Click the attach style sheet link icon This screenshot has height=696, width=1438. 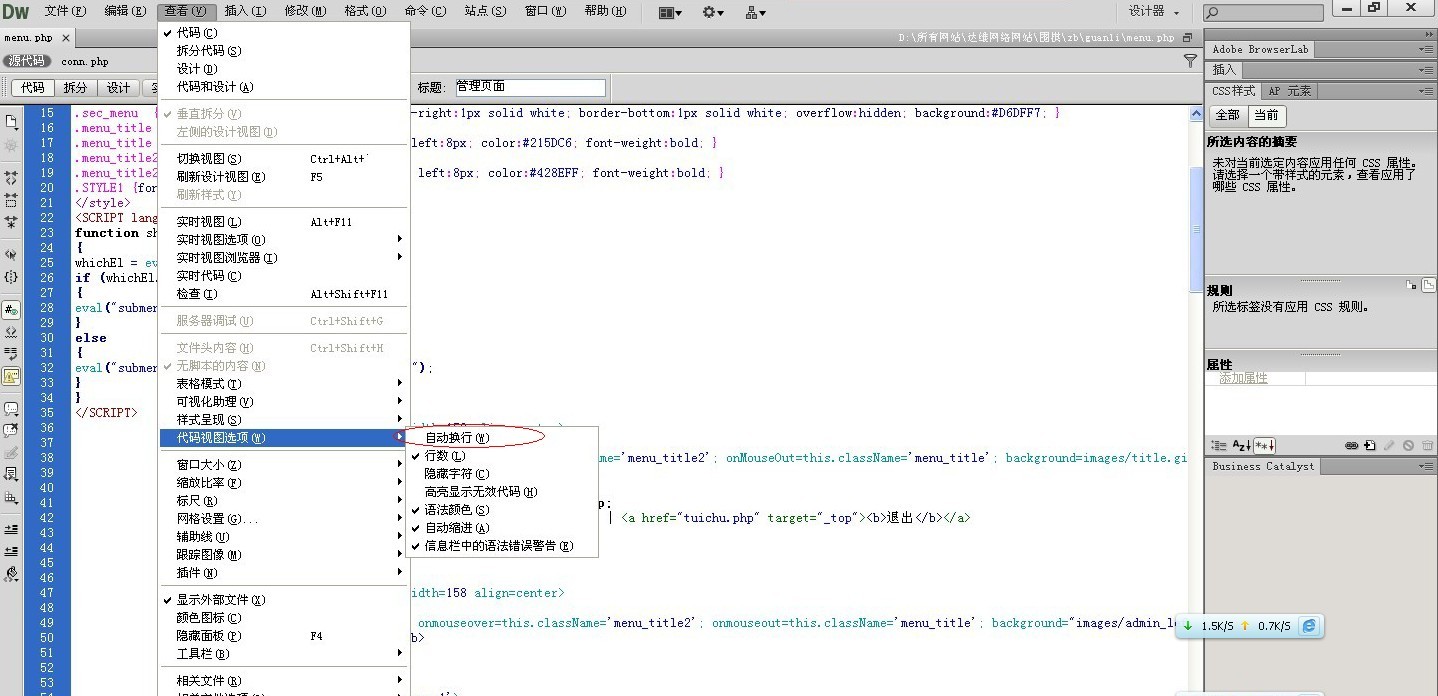pyautogui.click(x=1351, y=445)
